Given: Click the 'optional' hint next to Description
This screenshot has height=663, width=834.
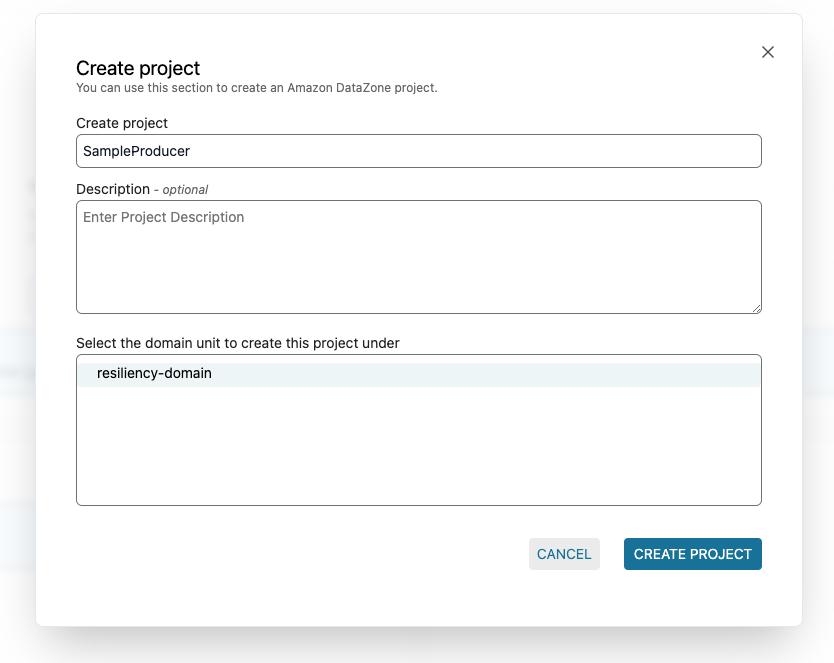Looking at the screenshot, I should tap(185, 190).
